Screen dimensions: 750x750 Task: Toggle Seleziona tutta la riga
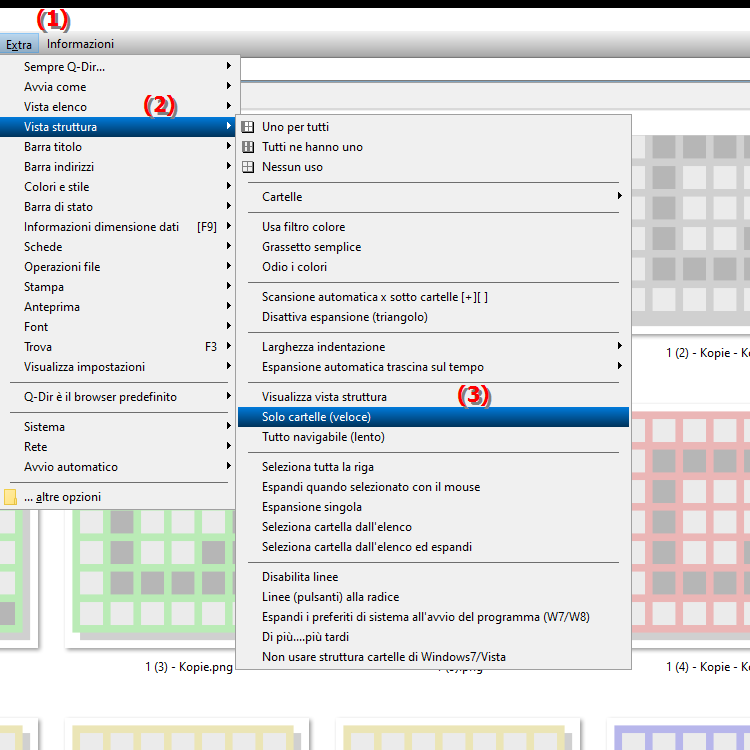pos(433,467)
